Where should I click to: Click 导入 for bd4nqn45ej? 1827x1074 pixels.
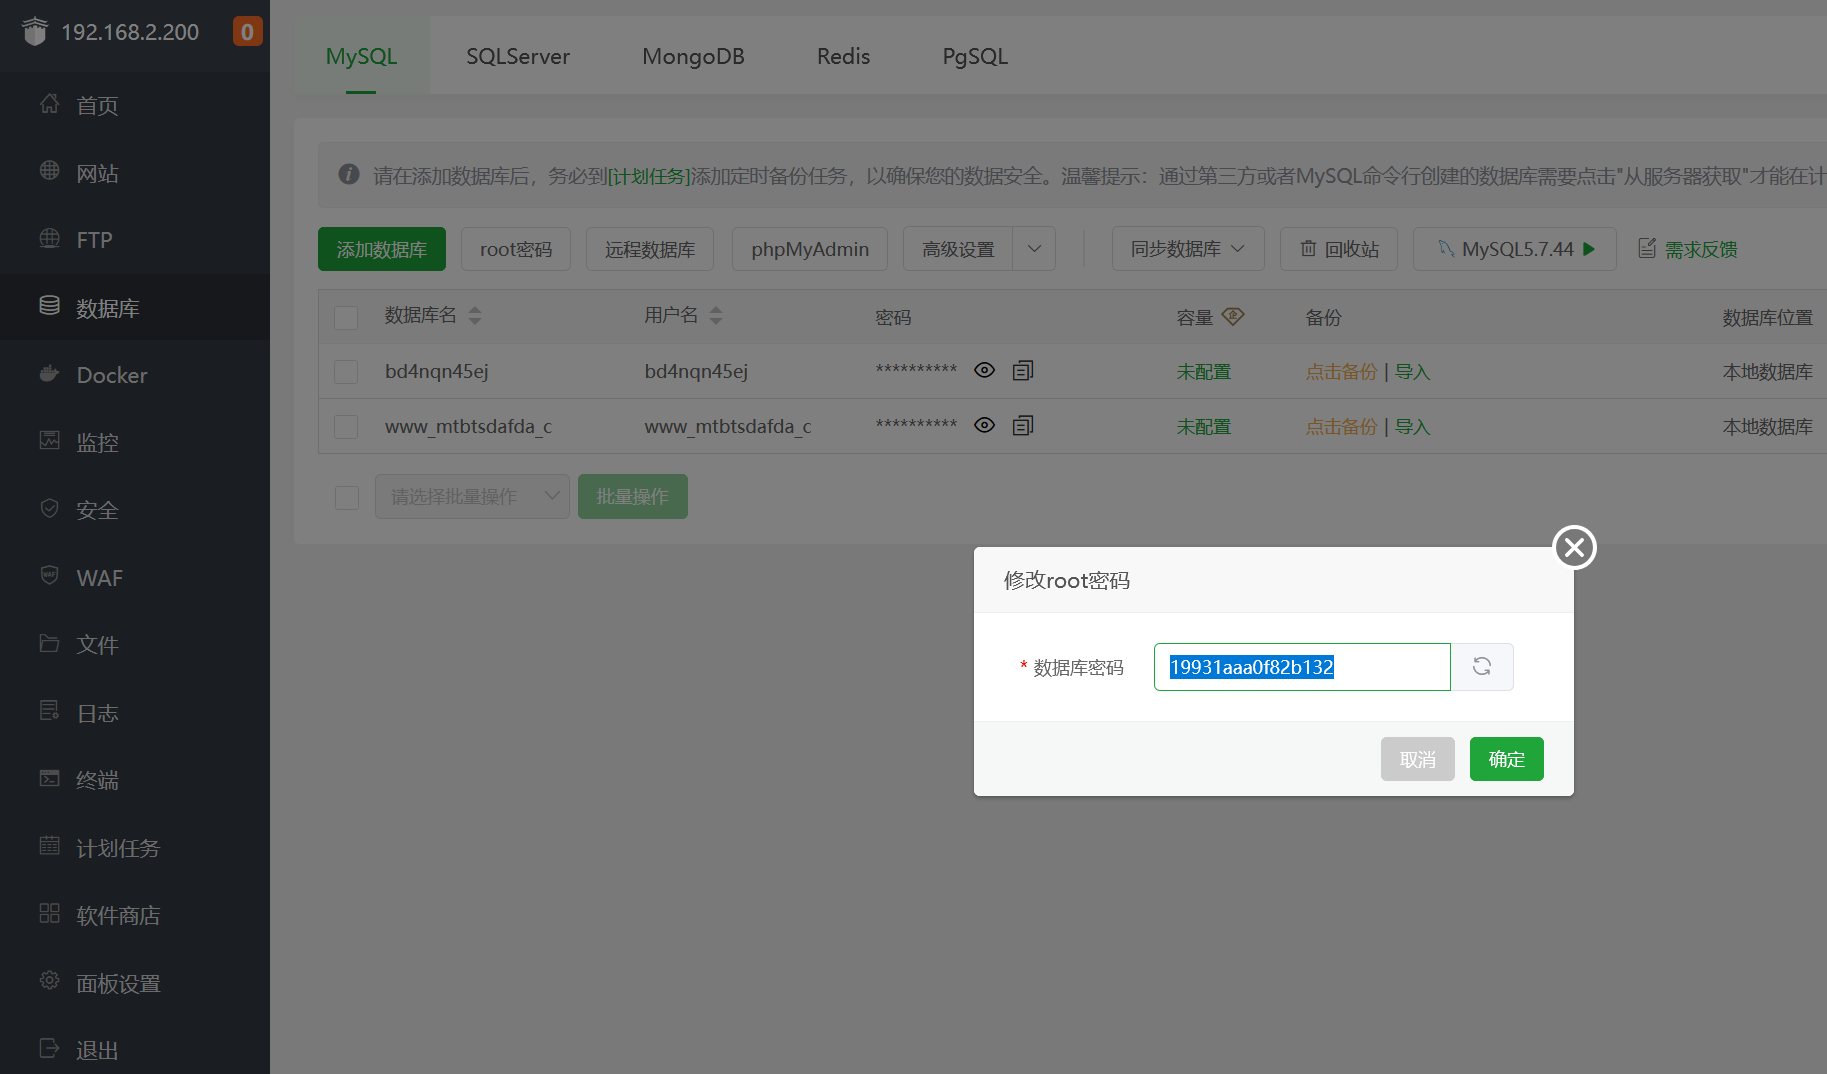[1413, 372]
